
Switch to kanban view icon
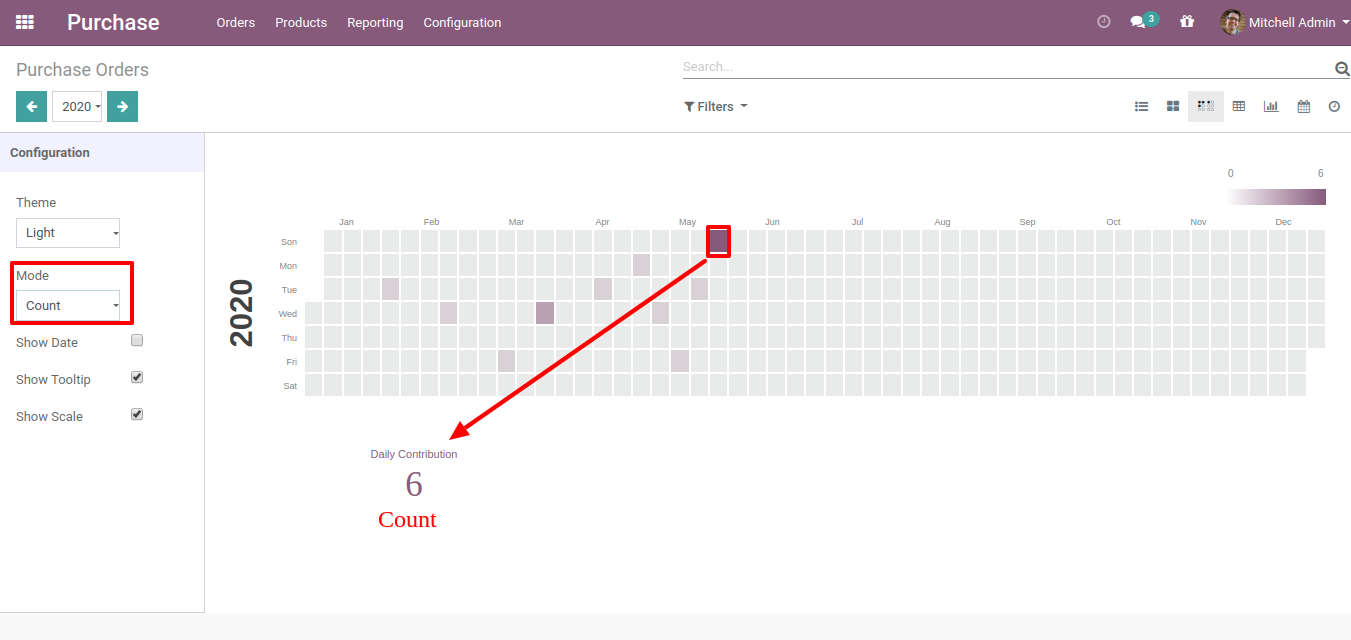tap(1173, 106)
